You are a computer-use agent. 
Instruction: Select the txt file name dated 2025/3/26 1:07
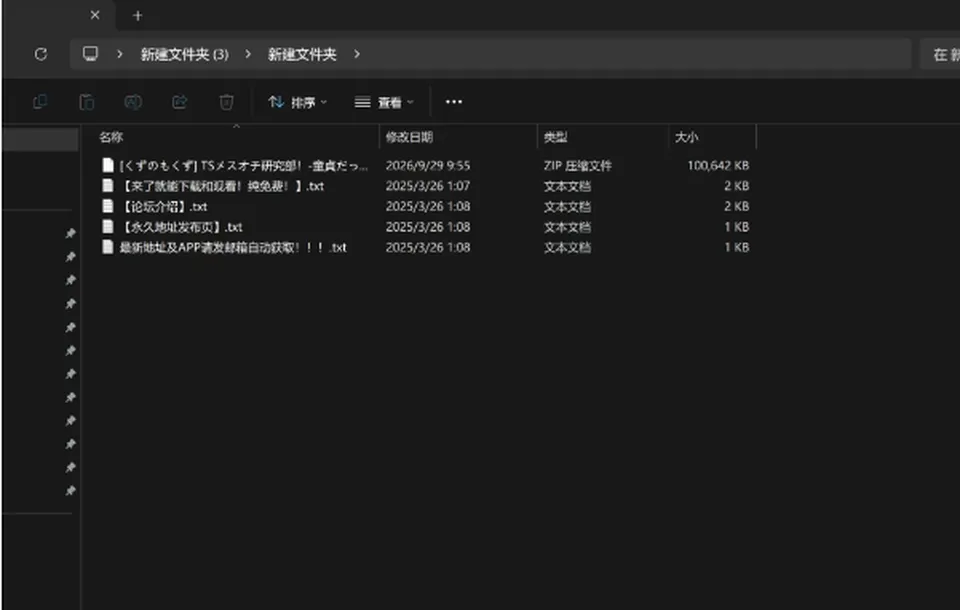222,186
